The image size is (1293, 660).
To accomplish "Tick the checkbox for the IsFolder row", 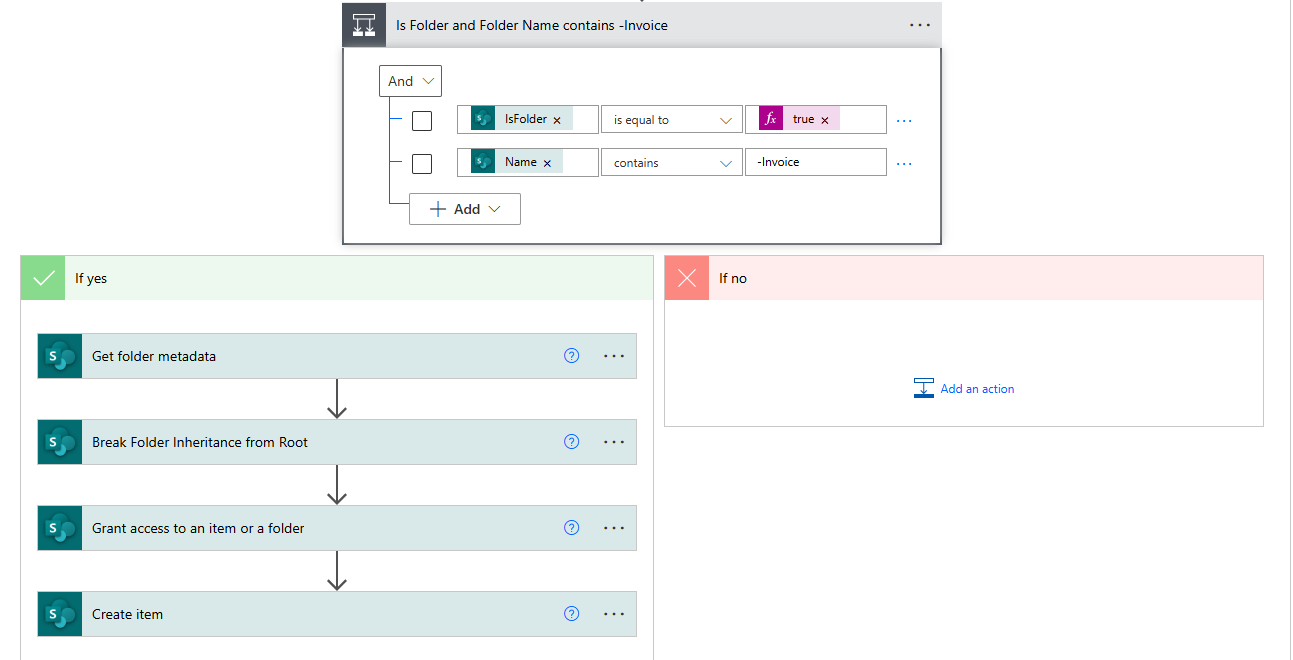I will pyautogui.click(x=422, y=120).
